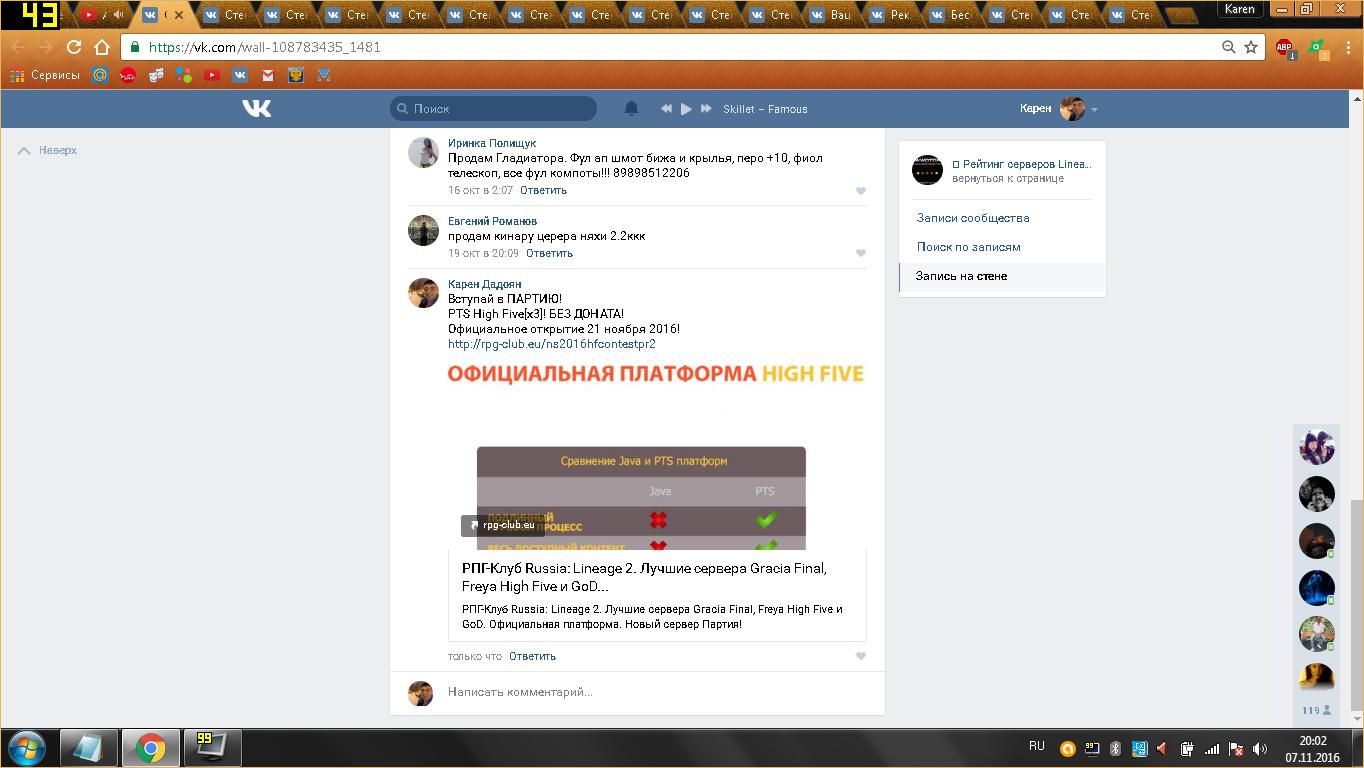This screenshot has width=1364, height=768.
Task: Click the VK logo in header
Action: click(256, 108)
